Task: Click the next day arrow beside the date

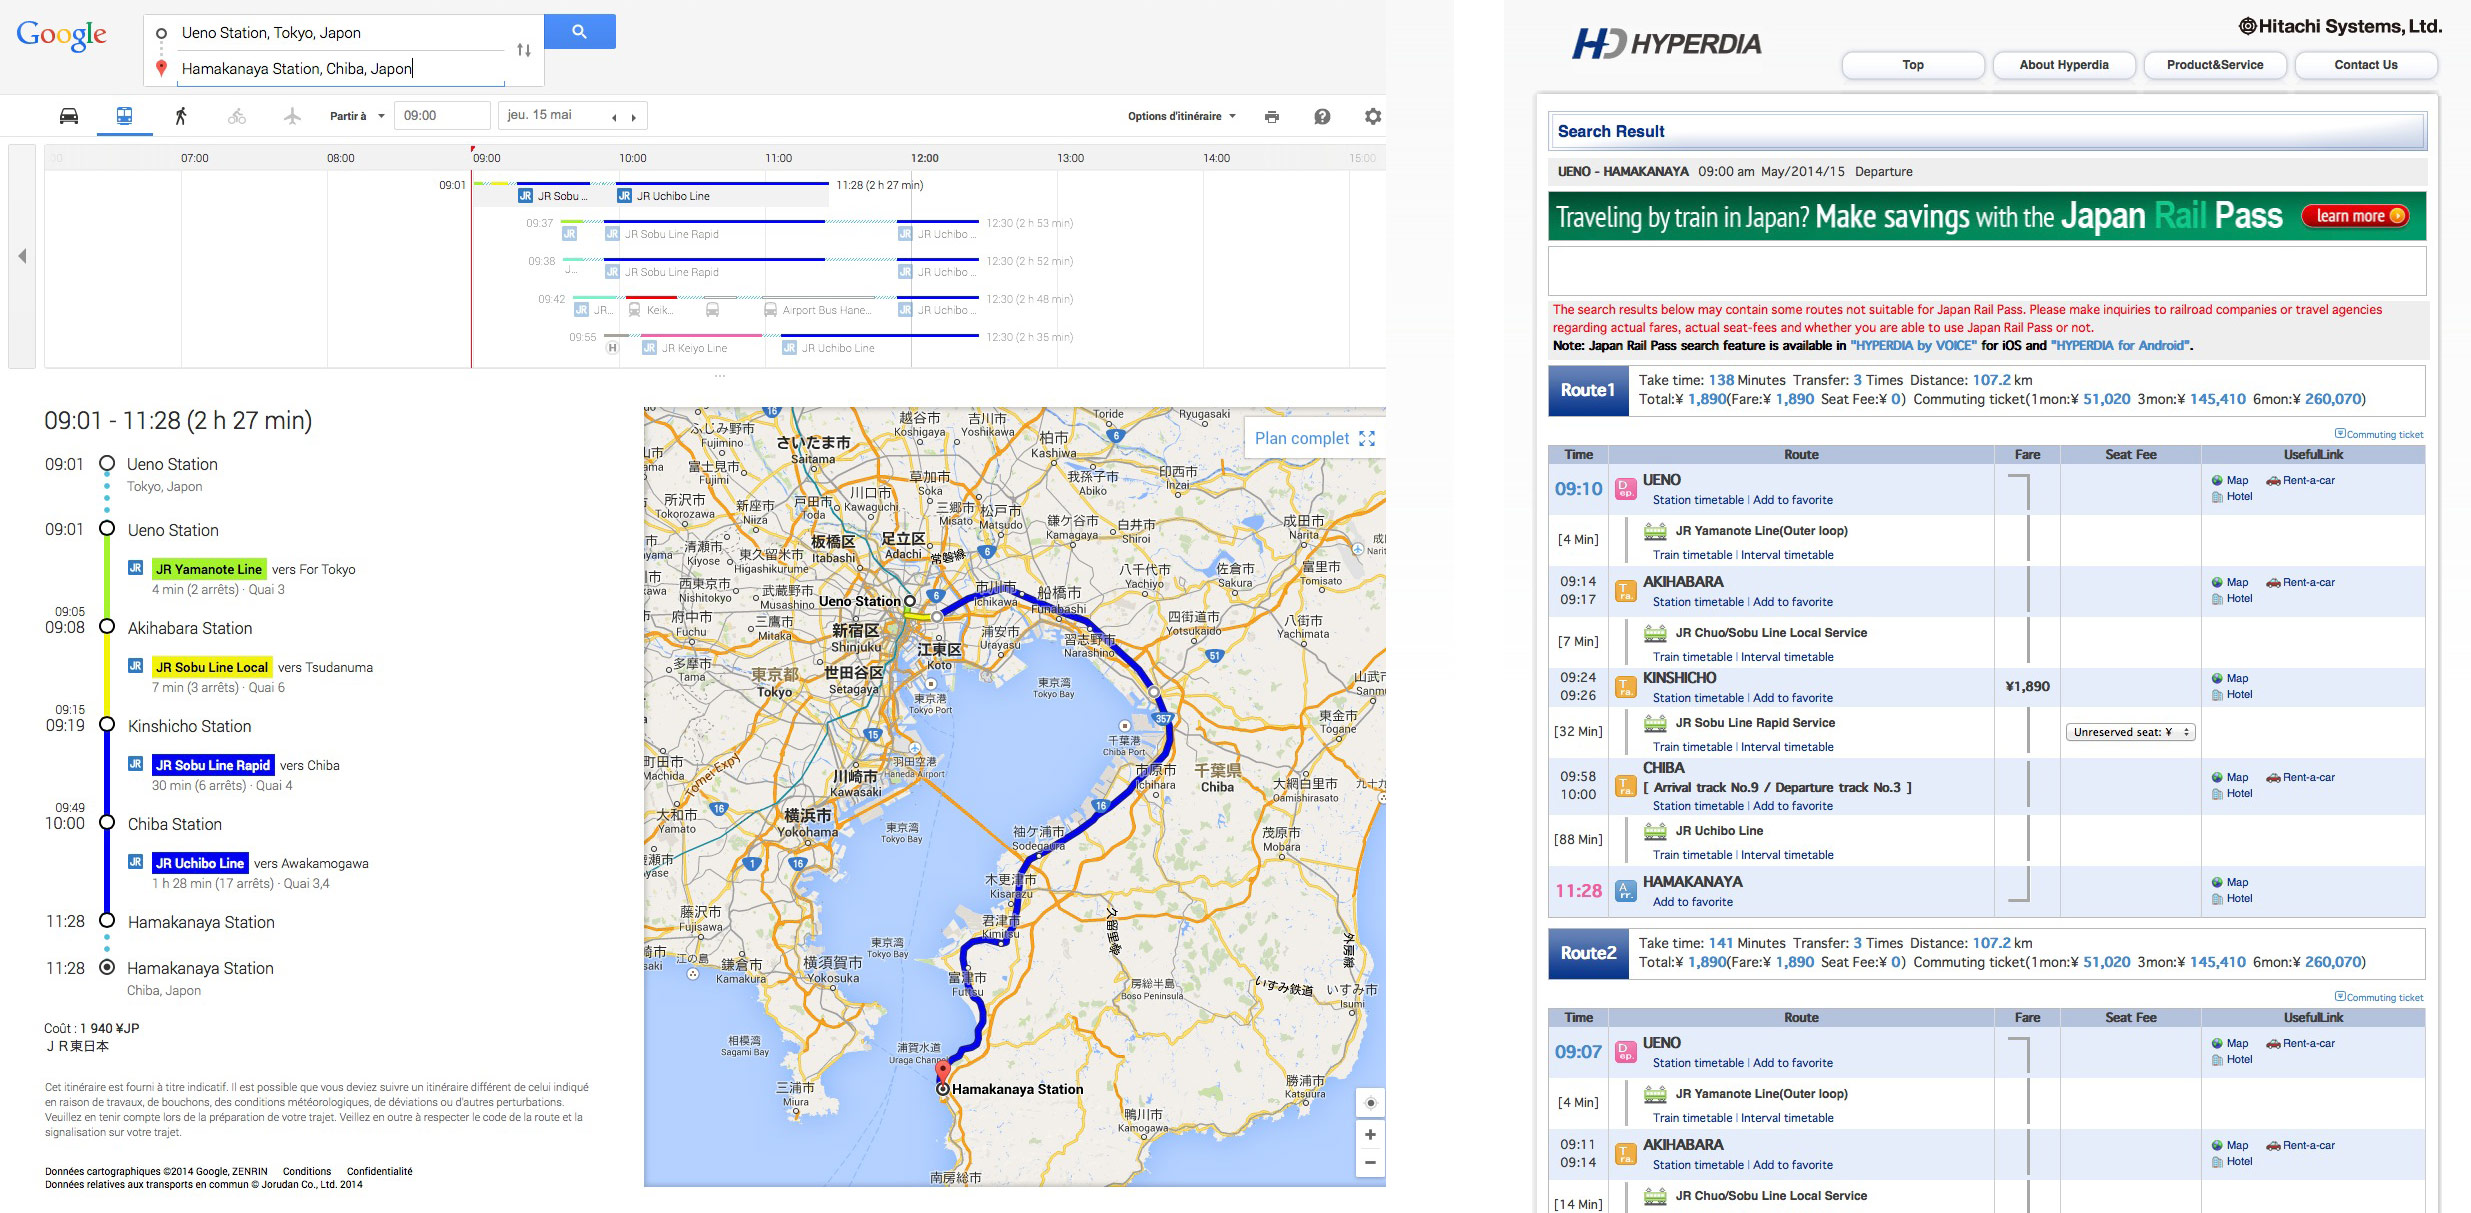Action: click(634, 117)
